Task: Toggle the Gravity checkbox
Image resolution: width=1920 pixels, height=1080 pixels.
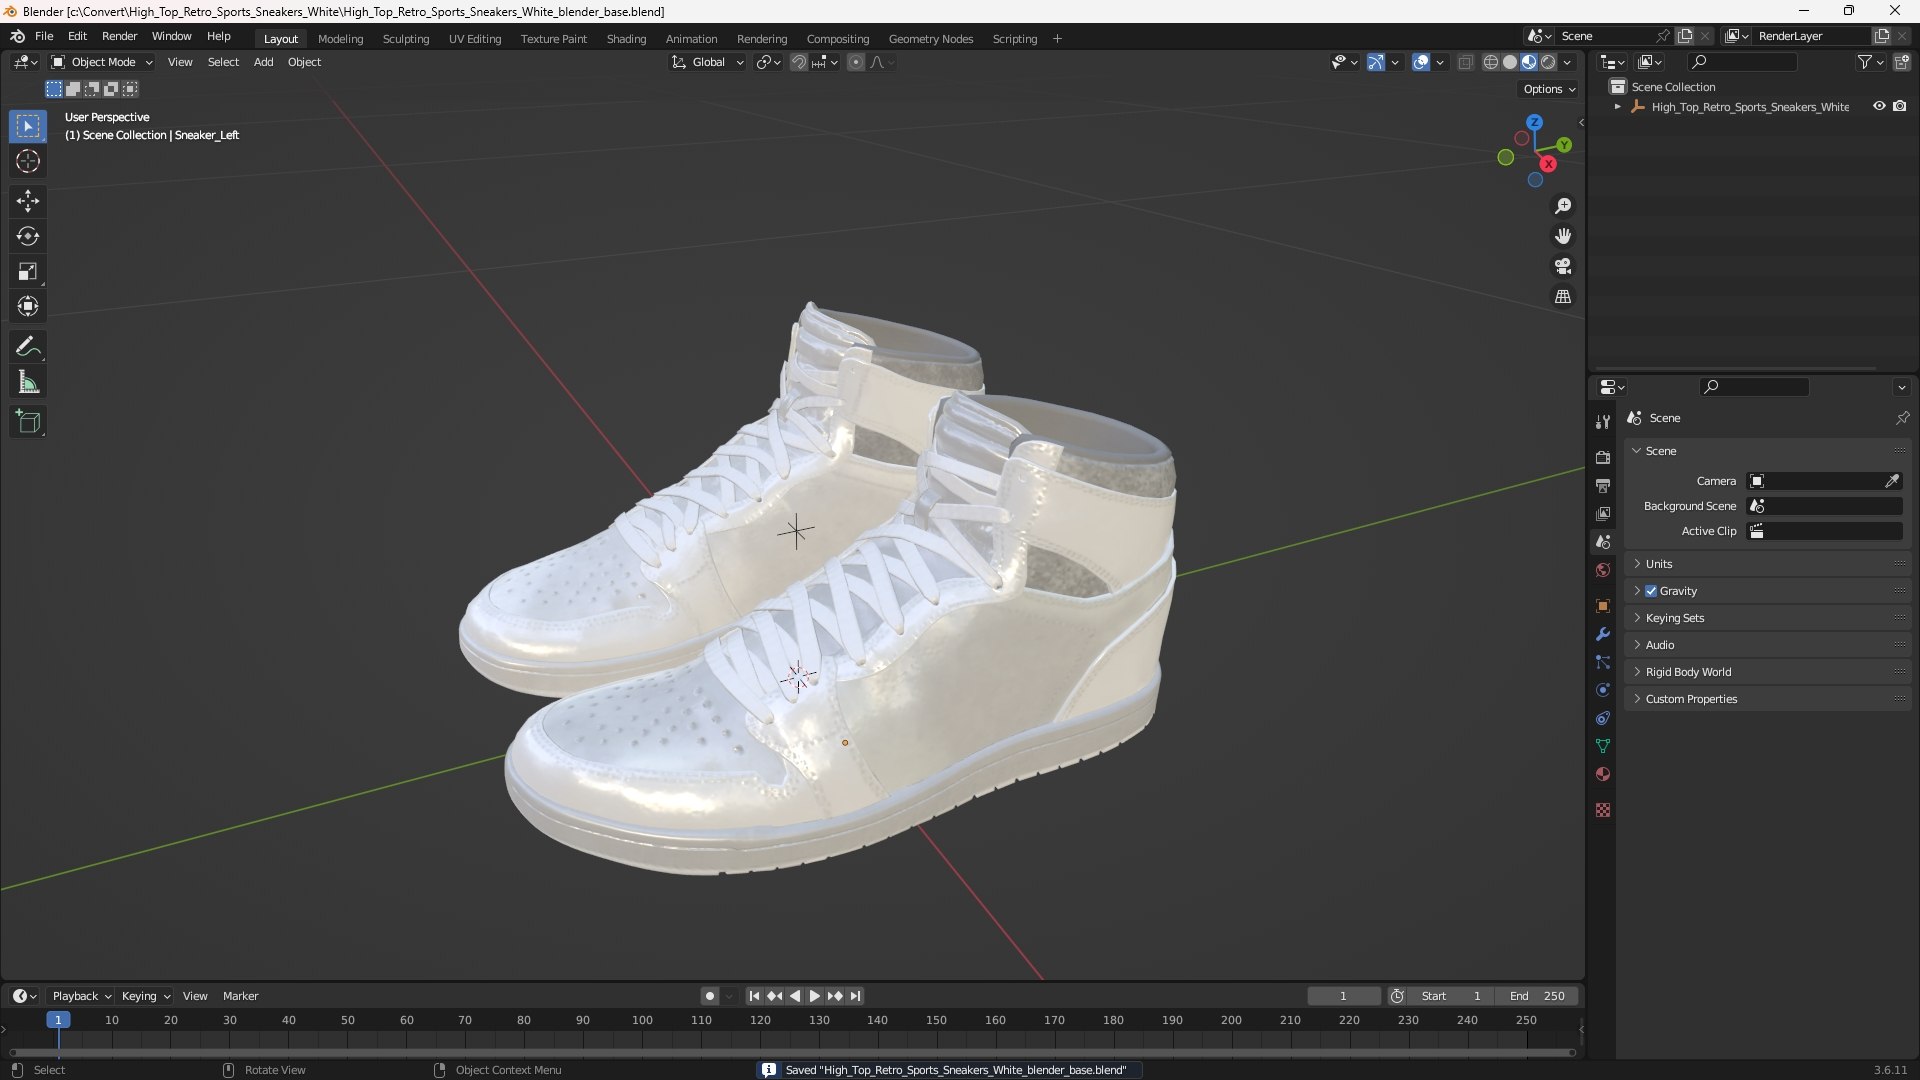Action: (1651, 591)
